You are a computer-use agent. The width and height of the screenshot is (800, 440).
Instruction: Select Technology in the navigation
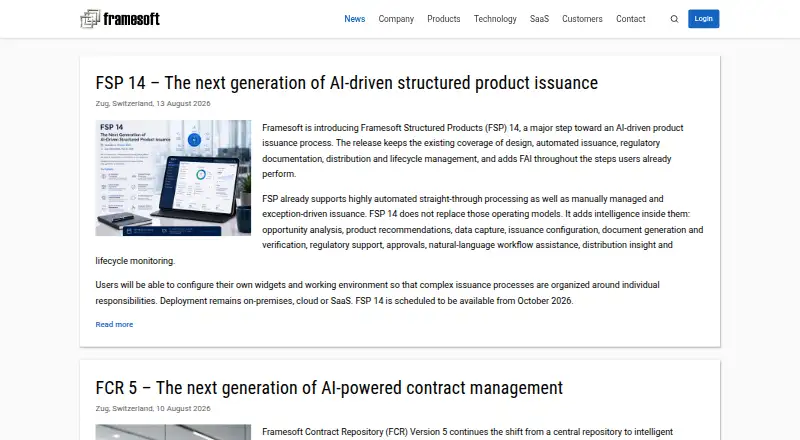coord(495,19)
